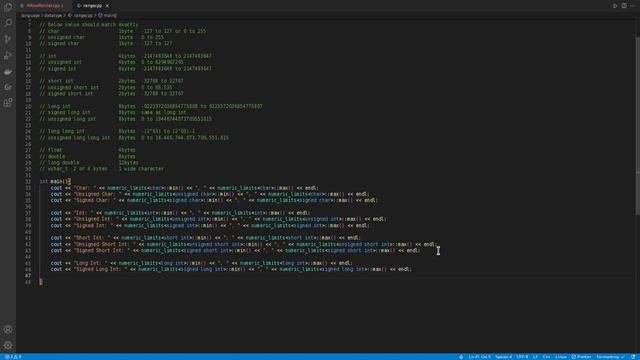This screenshot has width=640, height=360.
Task: Open the Explorer view in activity bar
Action: coord(8,7)
